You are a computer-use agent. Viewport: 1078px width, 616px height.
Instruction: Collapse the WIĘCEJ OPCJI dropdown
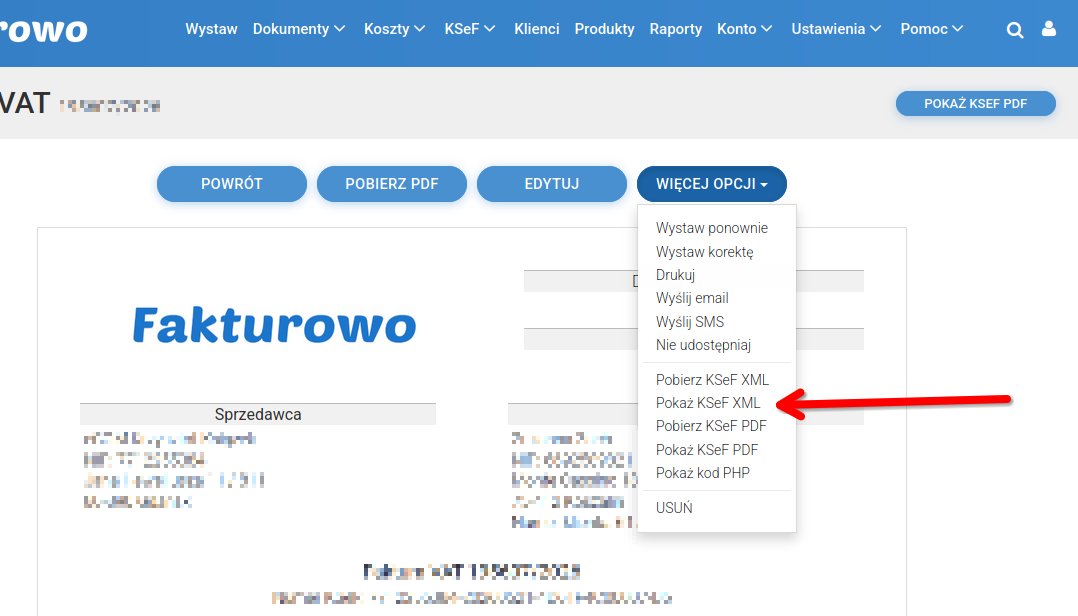(712, 184)
